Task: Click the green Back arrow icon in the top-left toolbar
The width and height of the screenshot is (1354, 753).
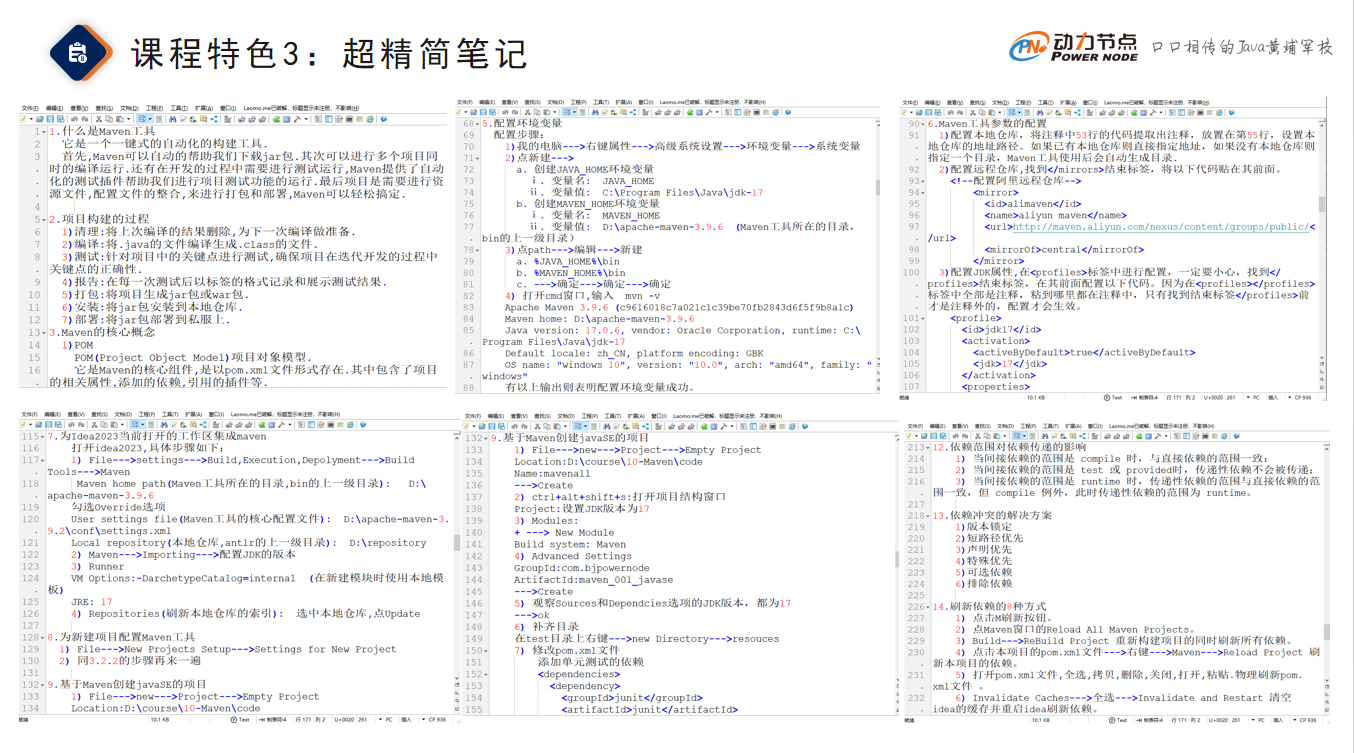Action: pyautogui.click(x=276, y=119)
